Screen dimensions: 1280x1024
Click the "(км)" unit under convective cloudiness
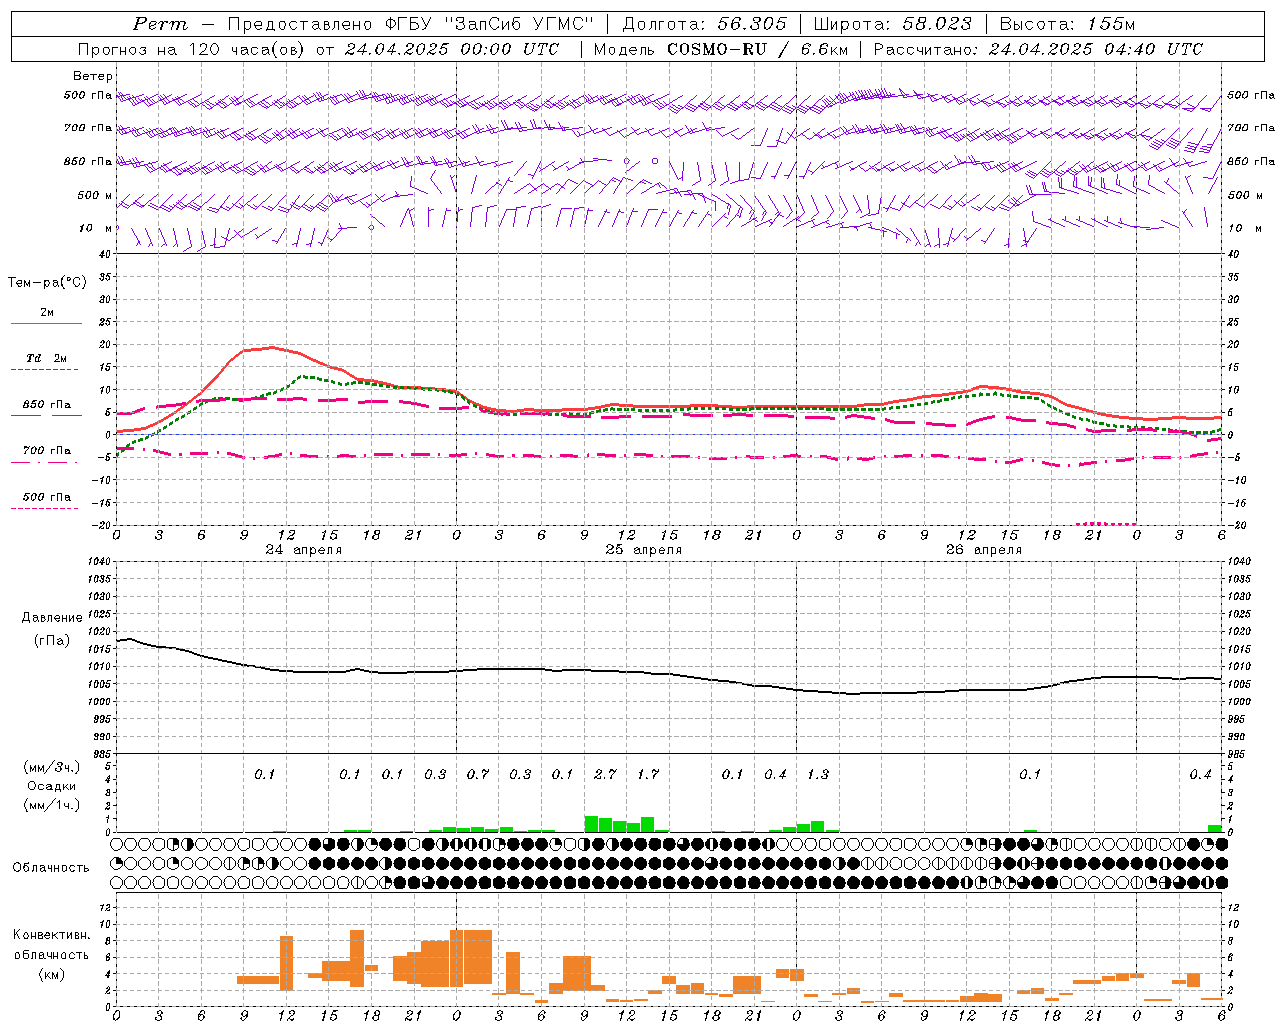coord(51,974)
